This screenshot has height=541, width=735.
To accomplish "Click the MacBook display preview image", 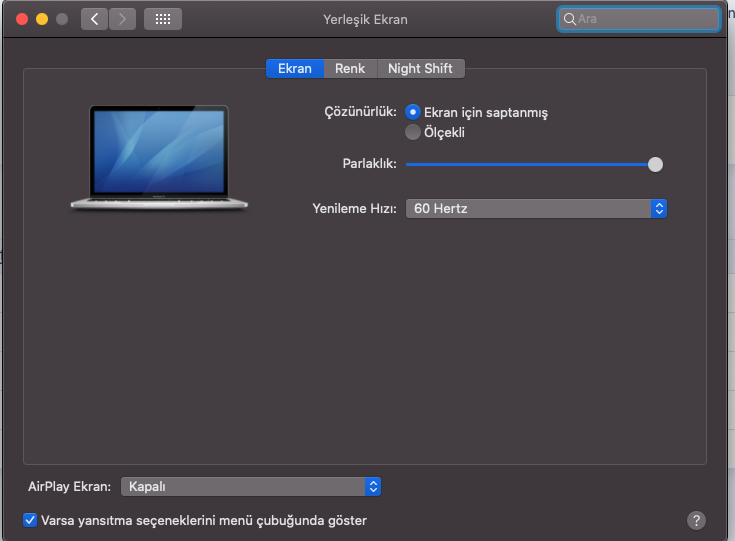I will [x=159, y=158].
